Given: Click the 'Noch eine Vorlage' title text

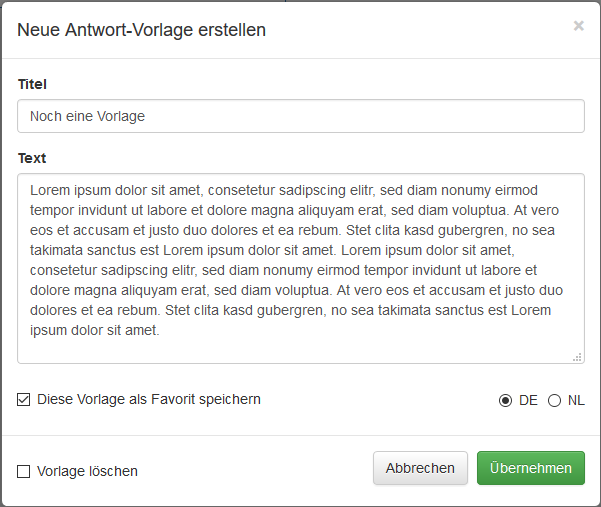Looking at the screenshot, I should 87,116.
